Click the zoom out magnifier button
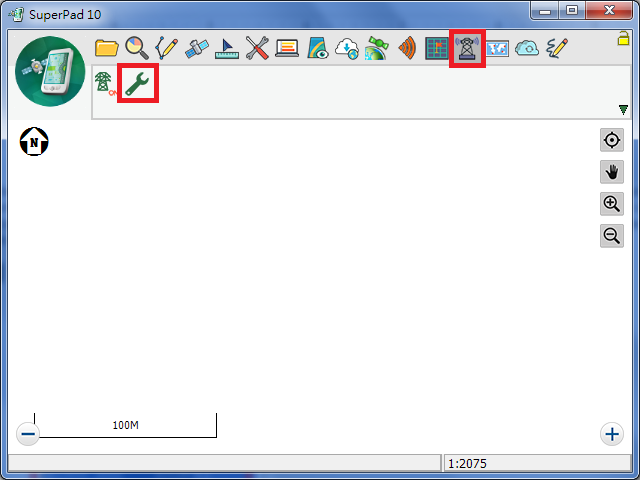 click(612, 236)
